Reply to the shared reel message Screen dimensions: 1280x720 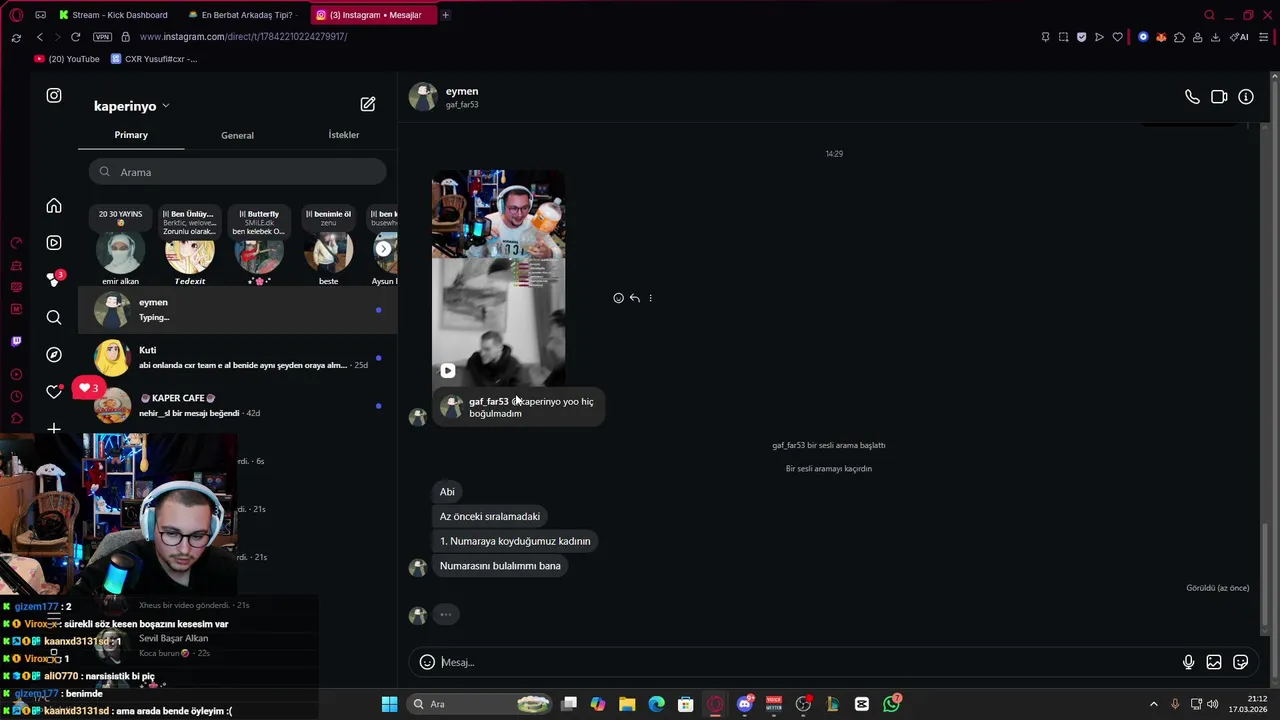coord(634,298)
